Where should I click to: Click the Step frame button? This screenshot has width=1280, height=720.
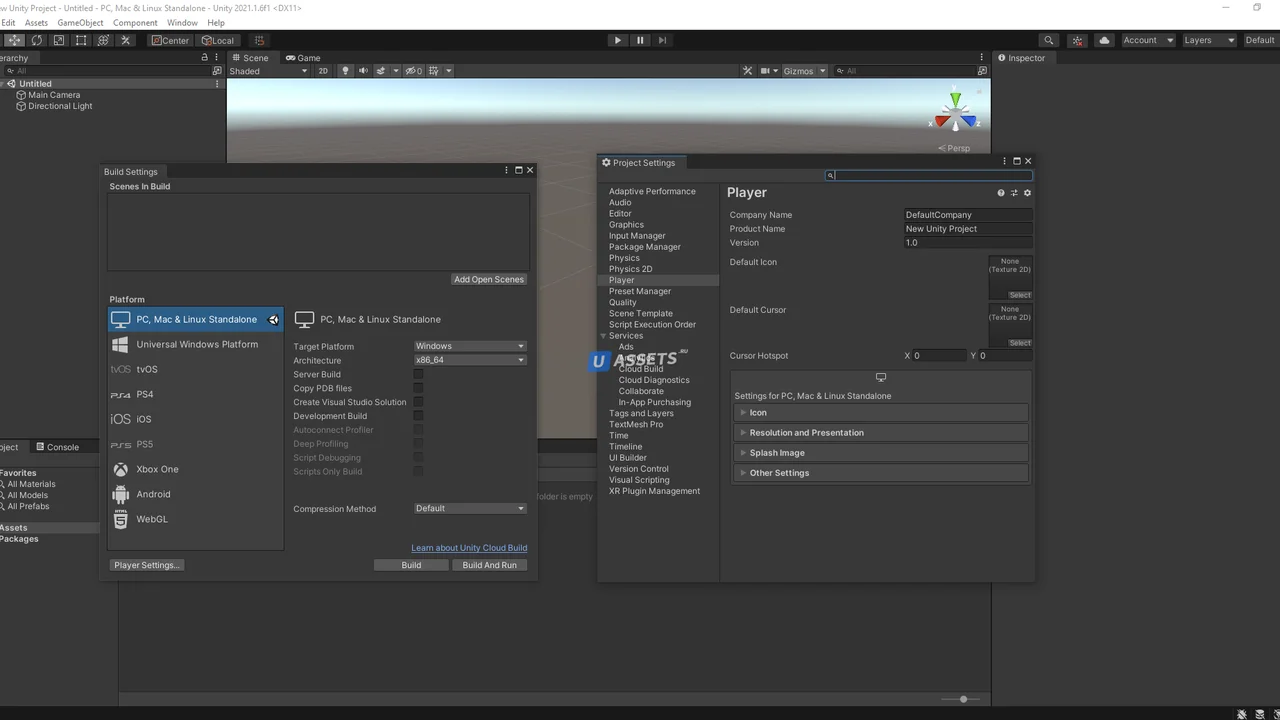click(662, 40)
